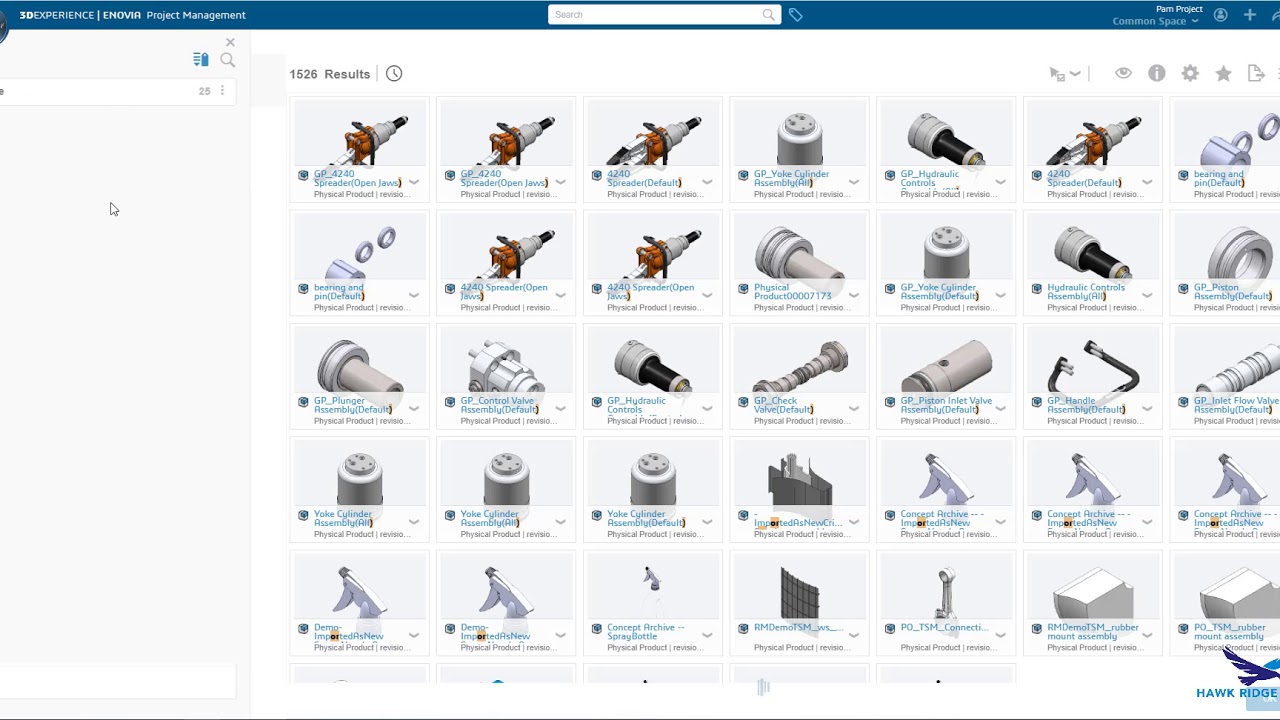The width and height of the screenshot is (1280, 720).
Task: Open PO_TSM_Connecti... title link
Action: (944, 628)
